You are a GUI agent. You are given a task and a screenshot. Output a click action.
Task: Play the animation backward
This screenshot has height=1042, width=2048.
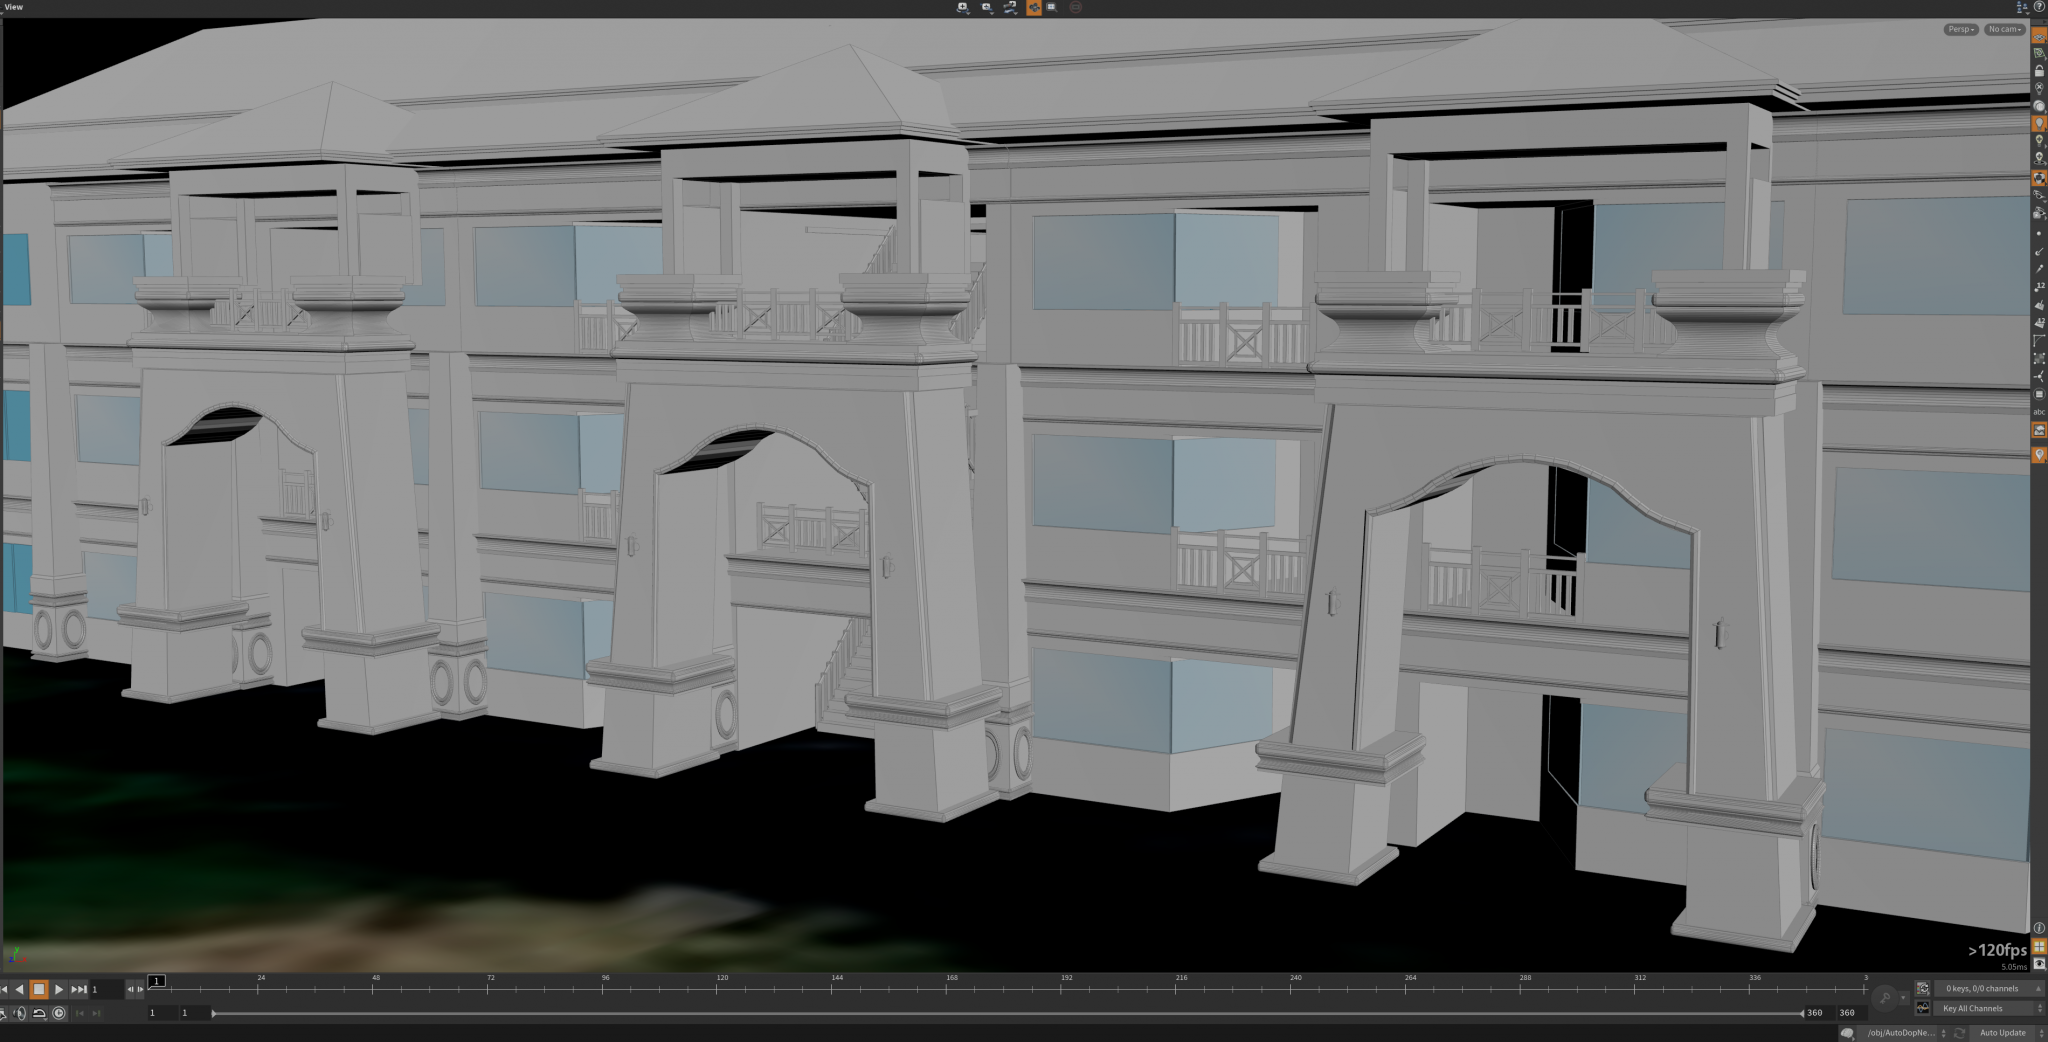[19, 989]
